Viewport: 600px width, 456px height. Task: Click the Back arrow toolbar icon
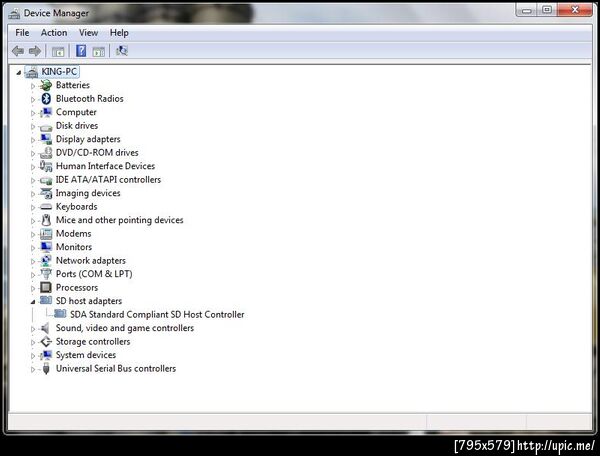[18, 51]
